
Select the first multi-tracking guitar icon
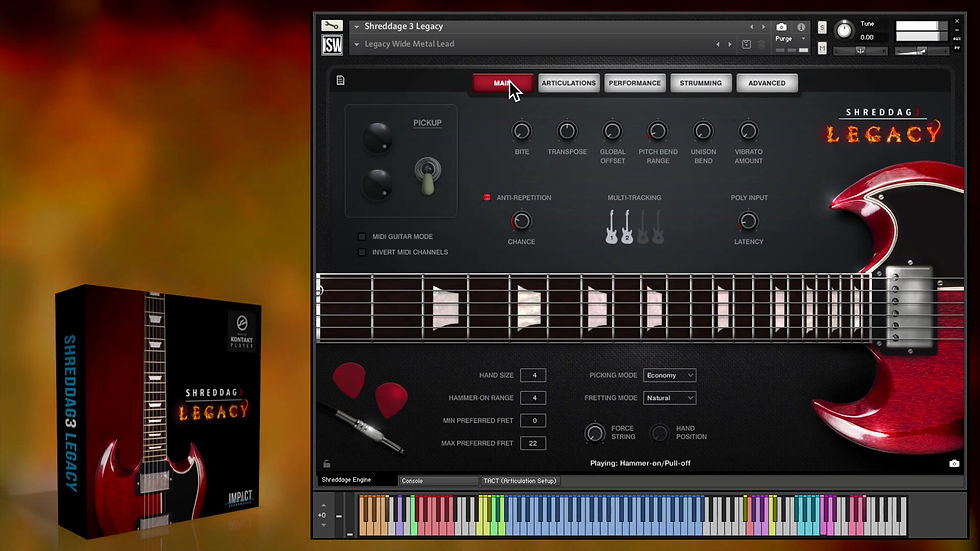(611, 227)
